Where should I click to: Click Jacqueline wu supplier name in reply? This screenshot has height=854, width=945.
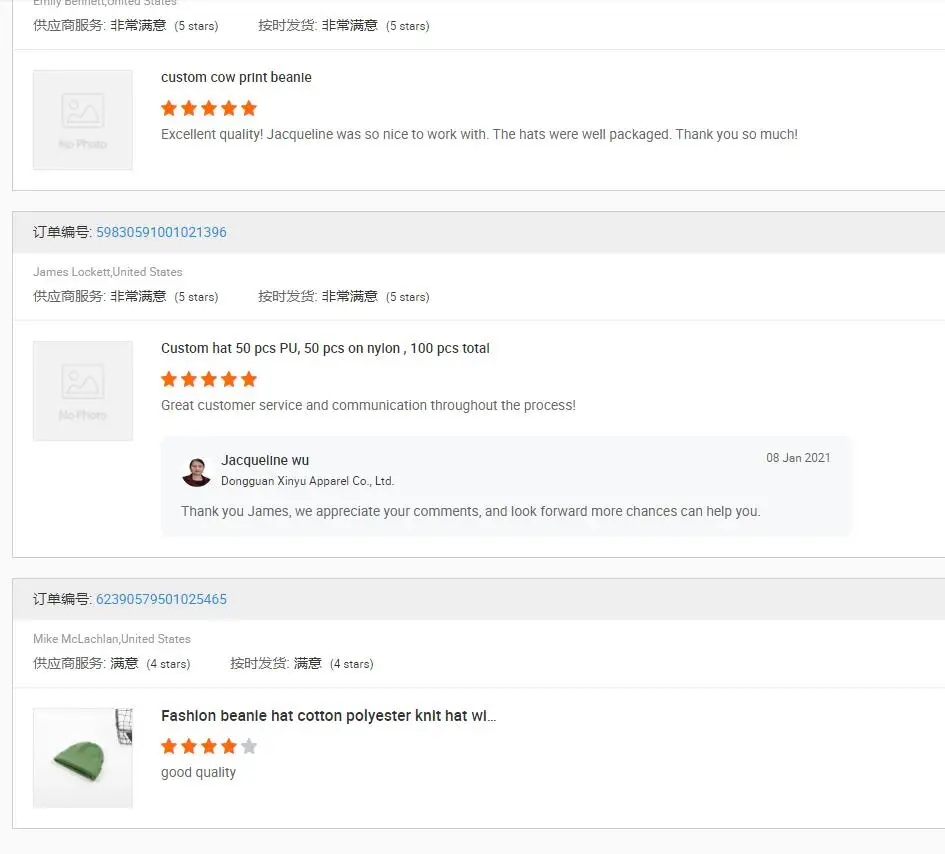tap(265, 460)
